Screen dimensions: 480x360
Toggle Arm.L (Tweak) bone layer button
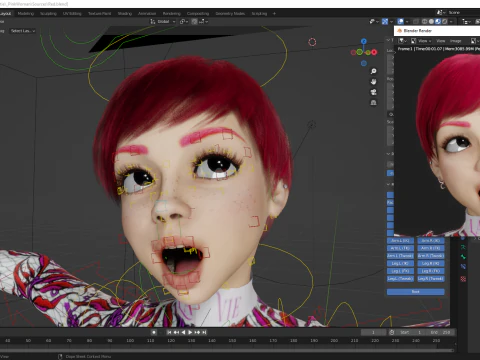click(x=400, y=256)
